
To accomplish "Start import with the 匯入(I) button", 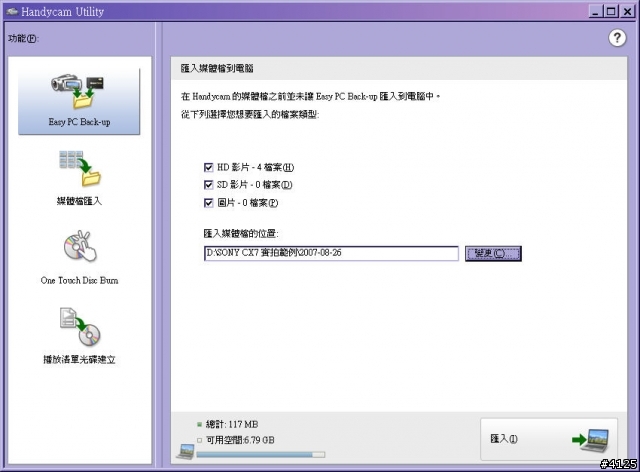I will click(x=549, y=439).
